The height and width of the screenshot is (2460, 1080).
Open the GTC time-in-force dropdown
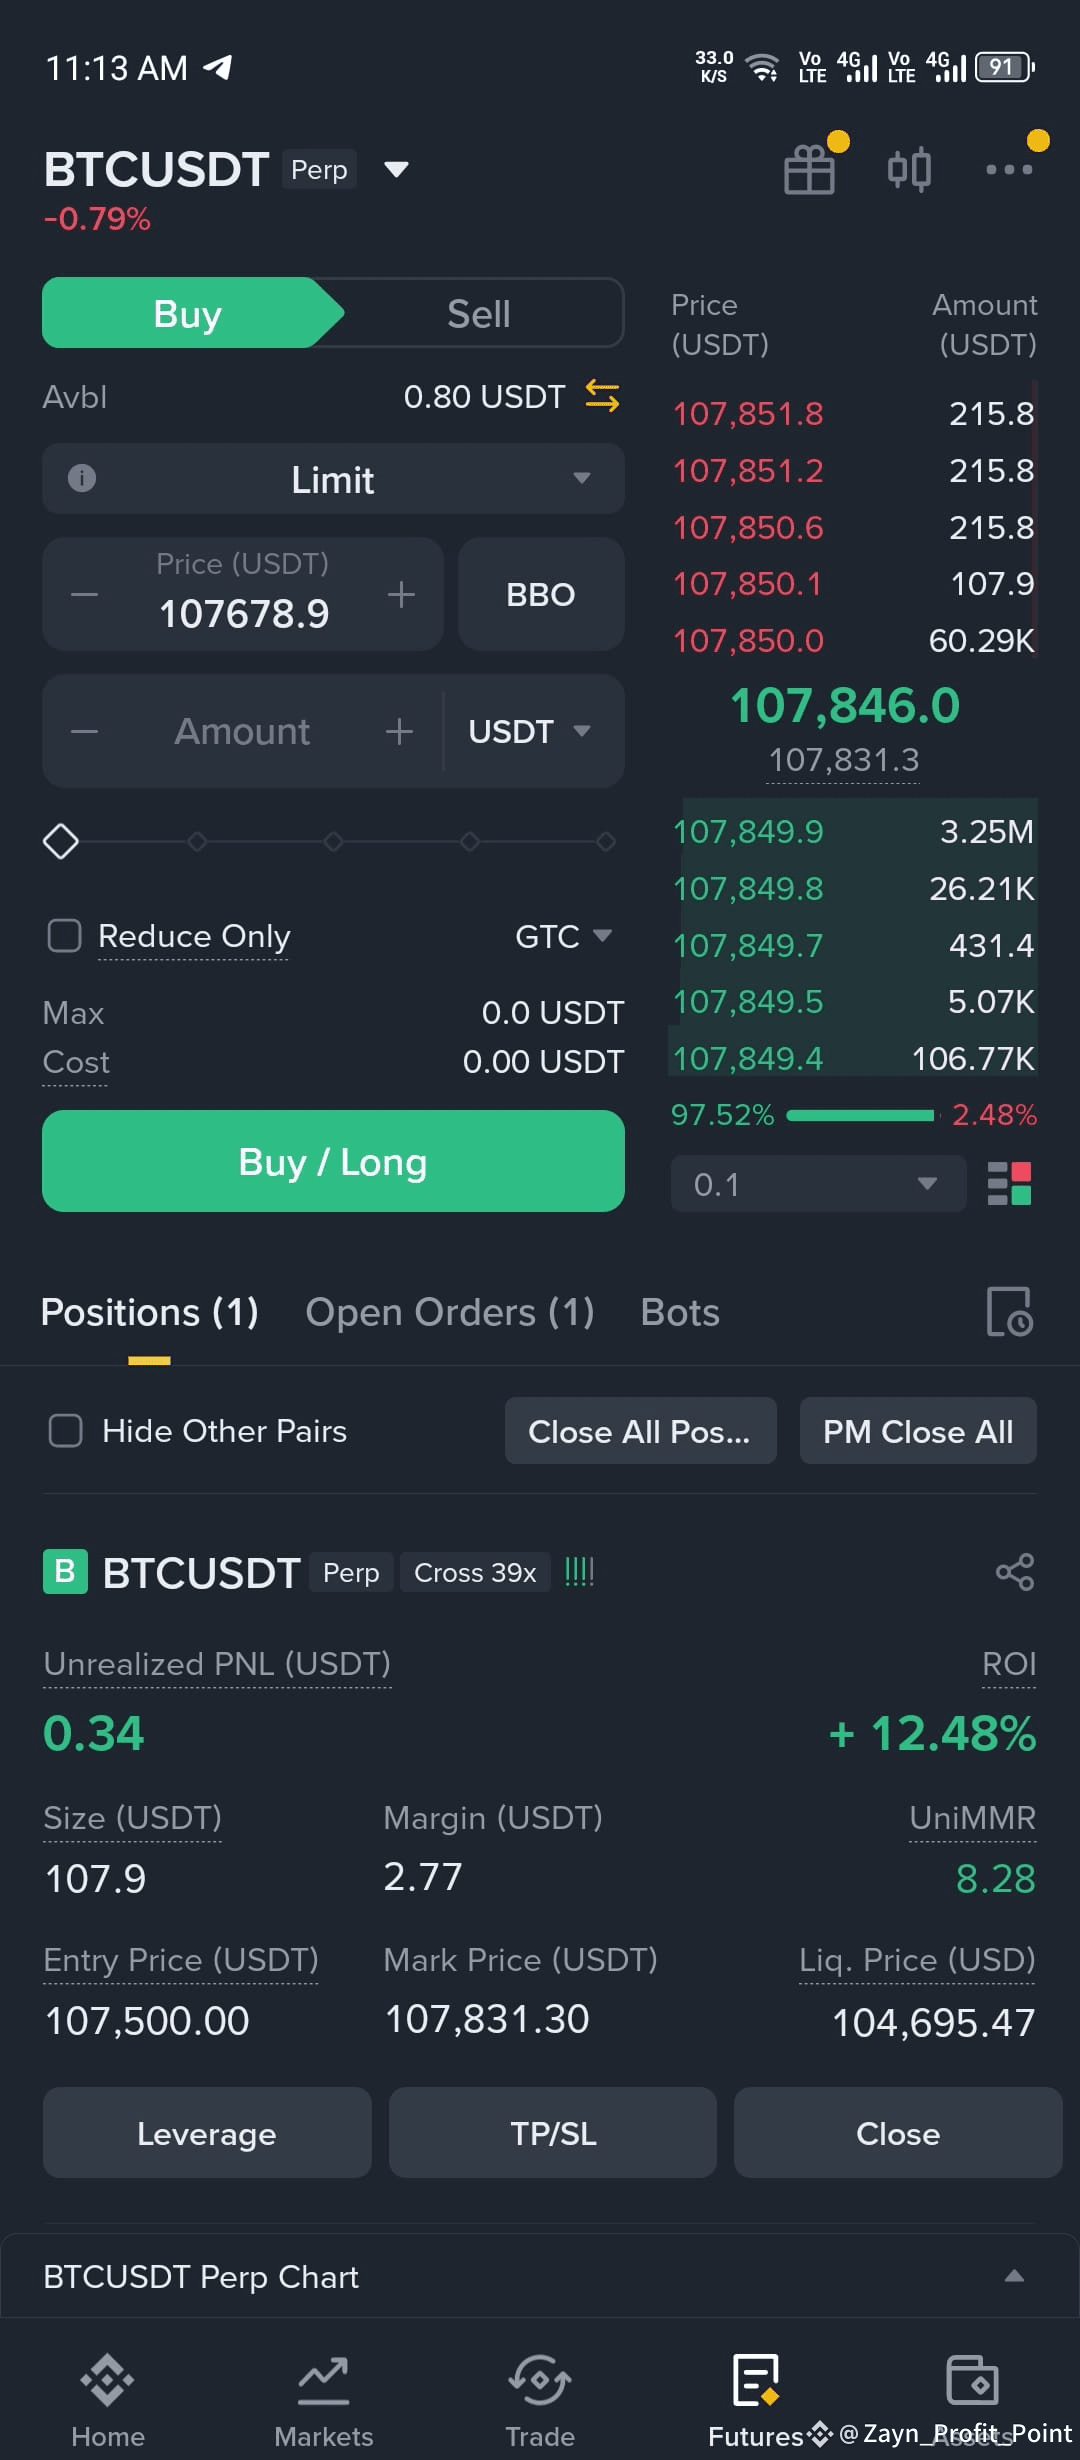(x=563, y=936)
